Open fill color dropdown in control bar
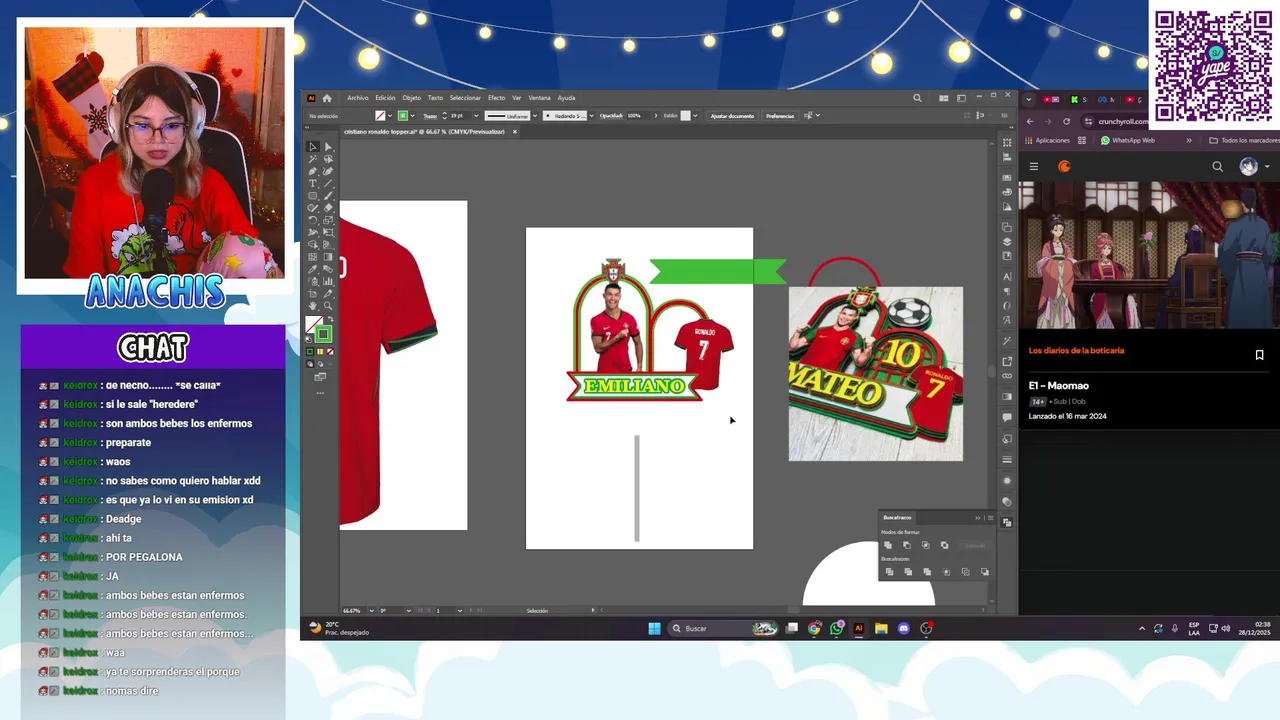 (x=390, y=115)
